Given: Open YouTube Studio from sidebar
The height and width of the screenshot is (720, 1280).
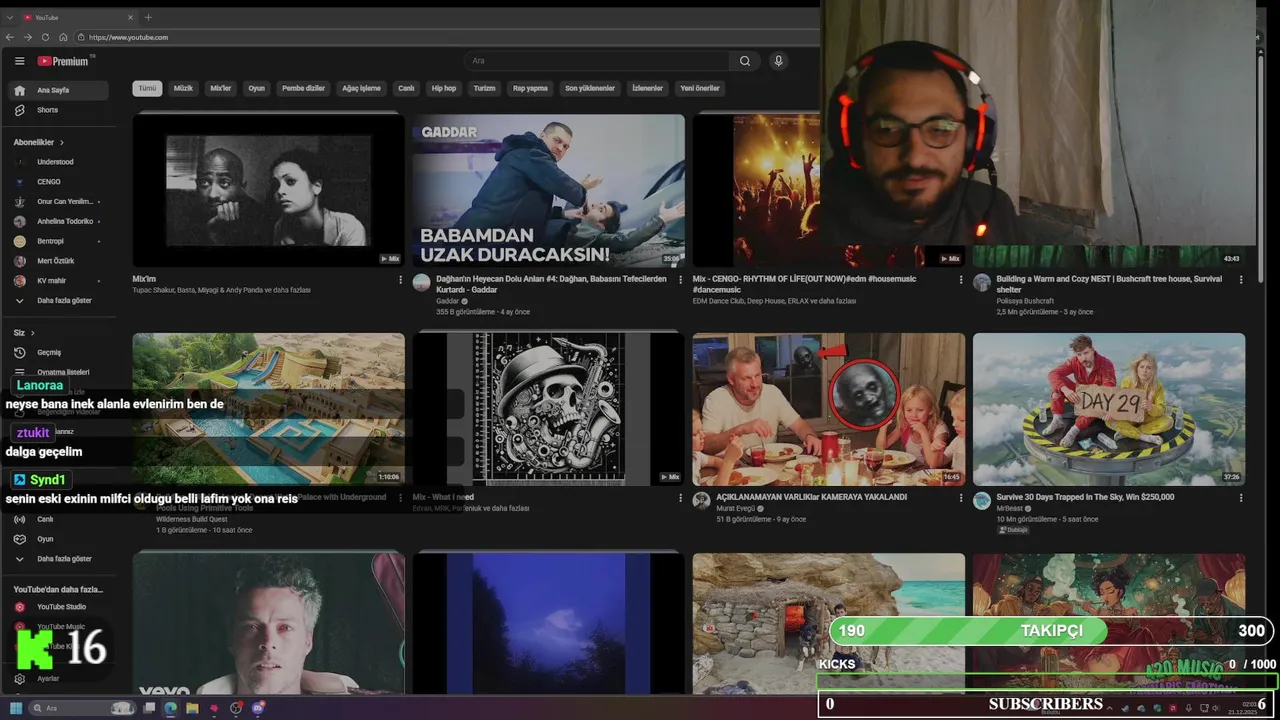Looking at the screenshot, I should (x=59, y=607).
